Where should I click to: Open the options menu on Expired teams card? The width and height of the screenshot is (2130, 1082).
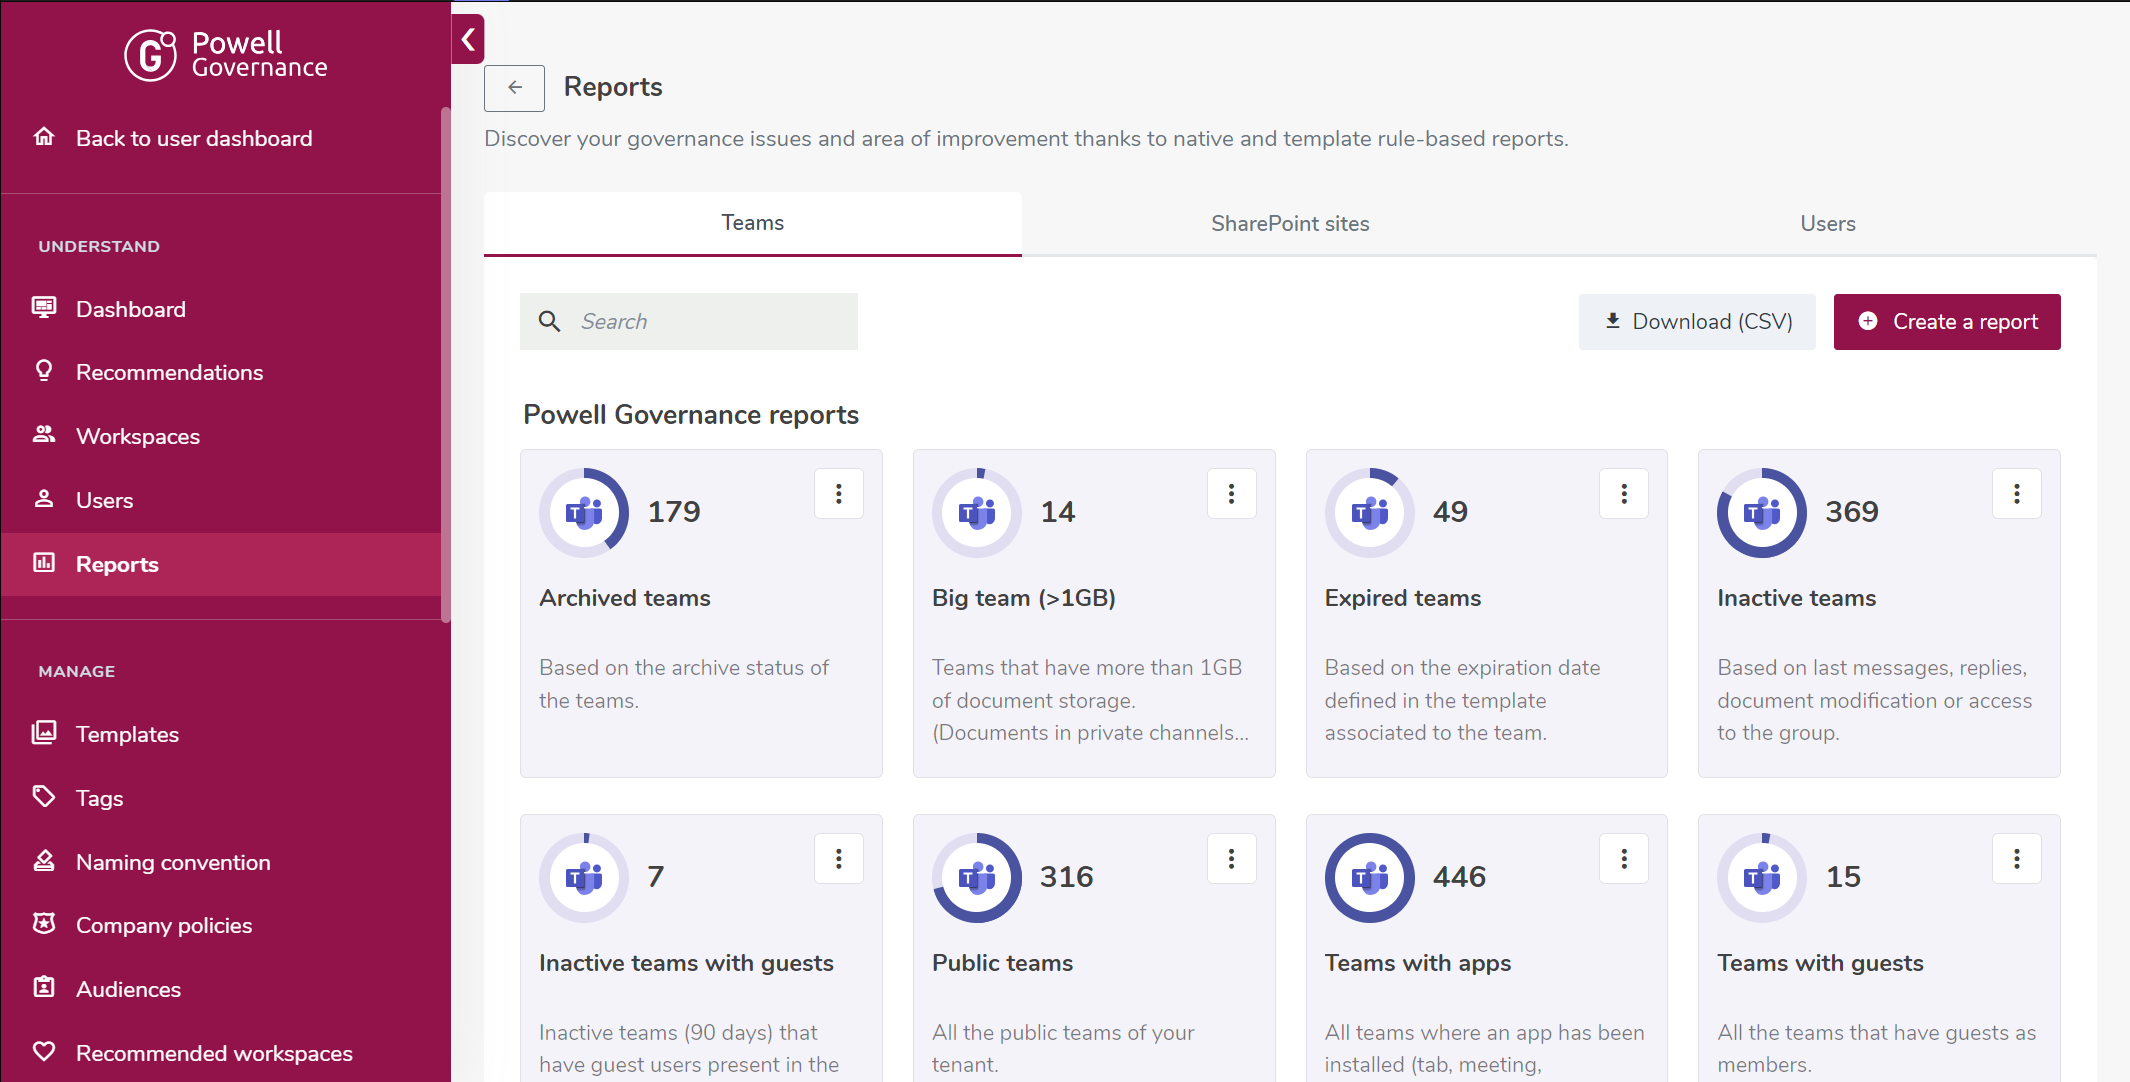1624,493
